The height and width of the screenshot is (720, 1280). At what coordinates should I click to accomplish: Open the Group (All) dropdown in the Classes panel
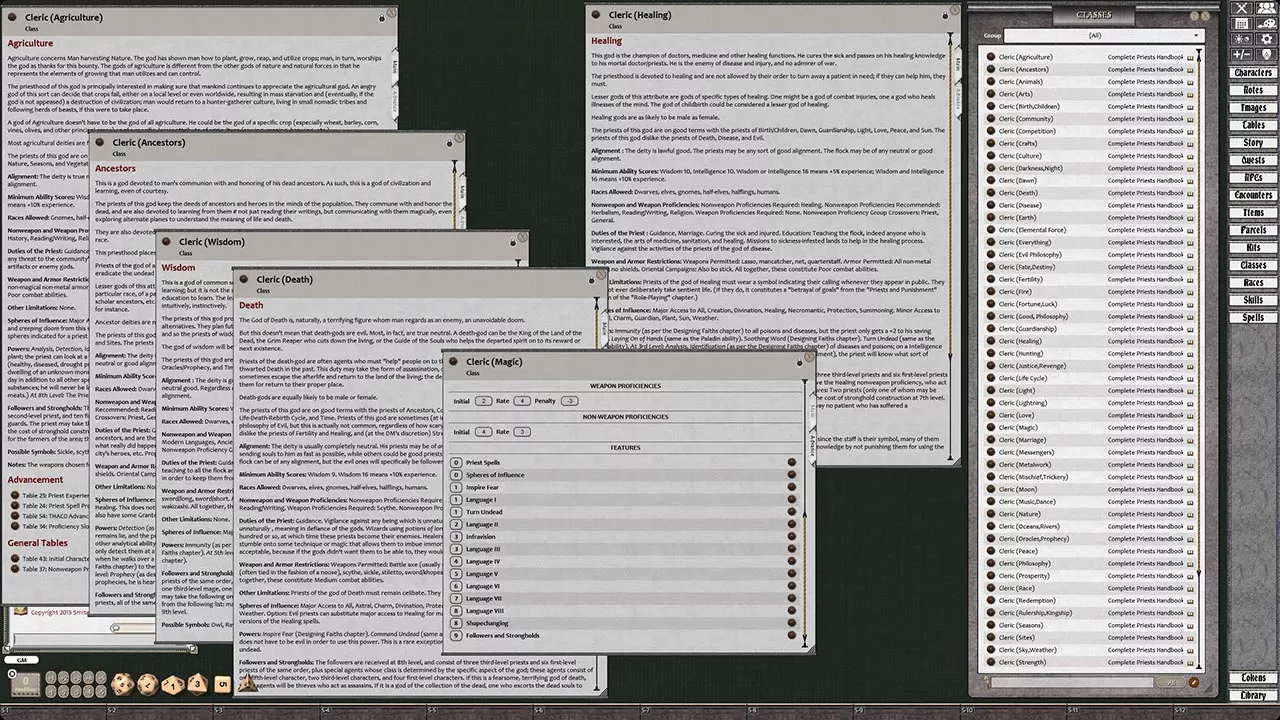point(1102,35)
